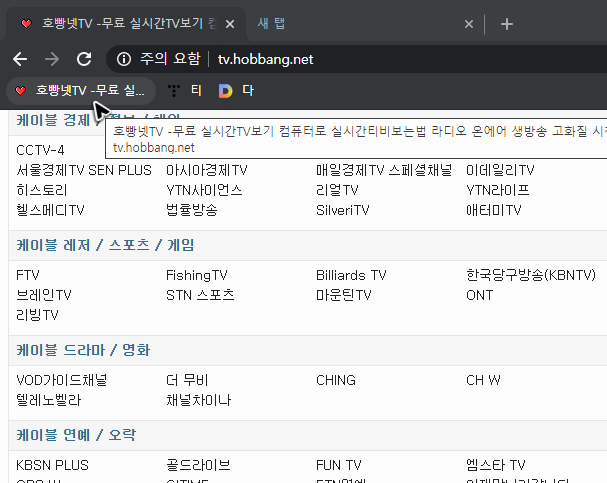Viewport: 607px width, 483px height.
Task: Switch to the 새 탭 browser tab
Action: pyautogui.click(x=364, y=24)
